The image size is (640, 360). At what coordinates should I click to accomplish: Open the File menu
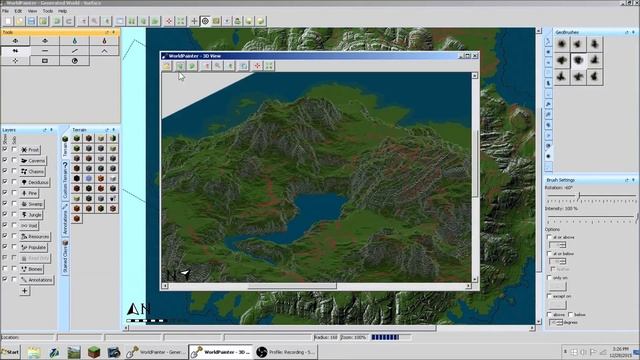click(5, 11)
